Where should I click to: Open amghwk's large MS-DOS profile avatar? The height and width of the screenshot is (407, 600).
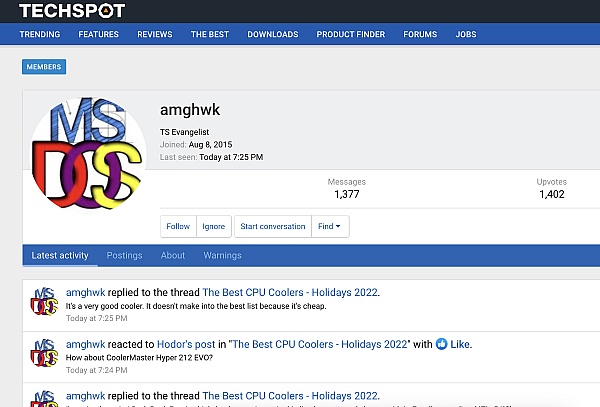(88, 153)
